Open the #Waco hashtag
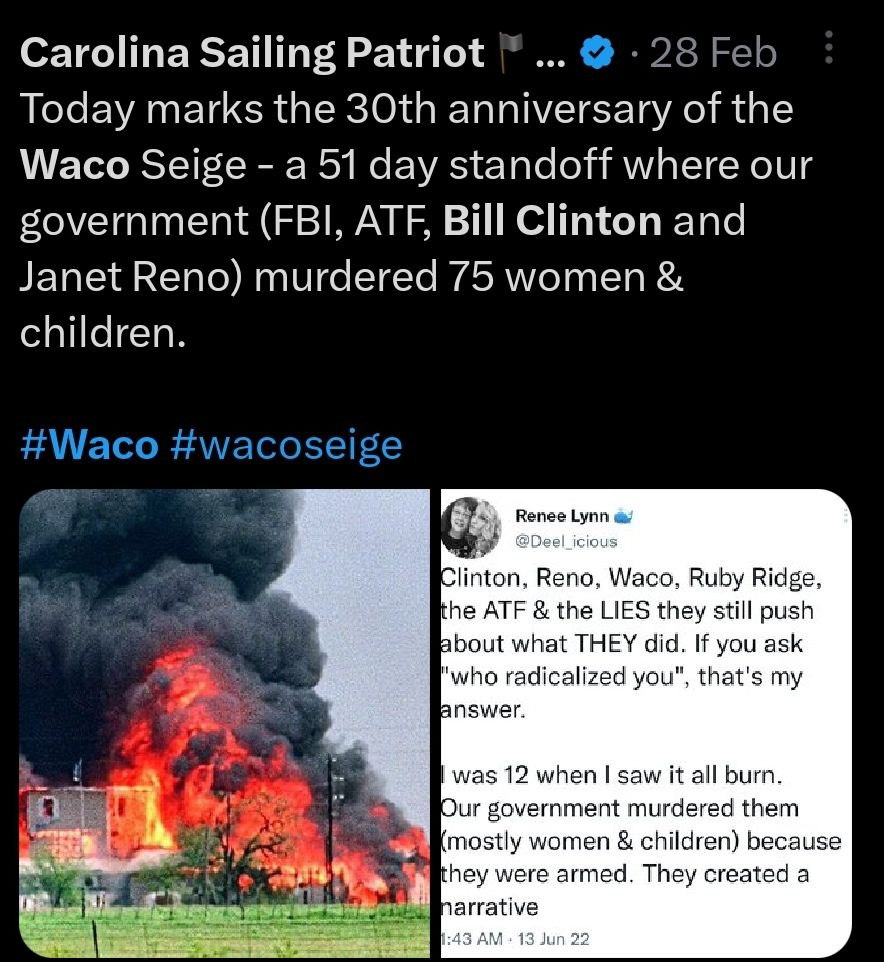Screen dimensions: 884x962 [x=88, y=444]
